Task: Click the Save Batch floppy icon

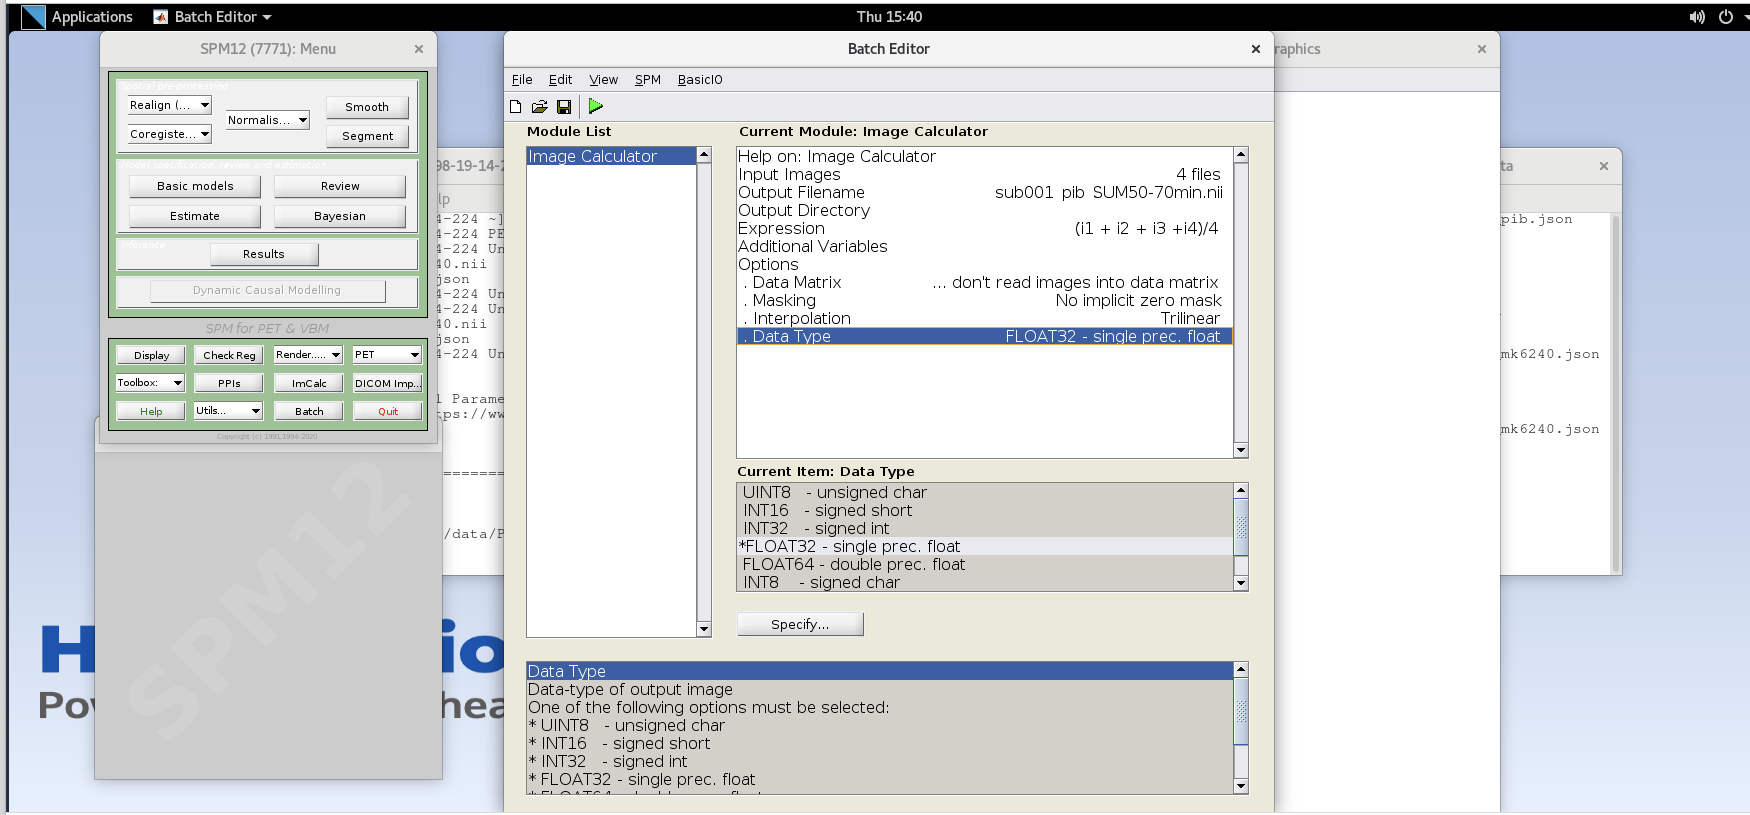Action: click(564, 107)
